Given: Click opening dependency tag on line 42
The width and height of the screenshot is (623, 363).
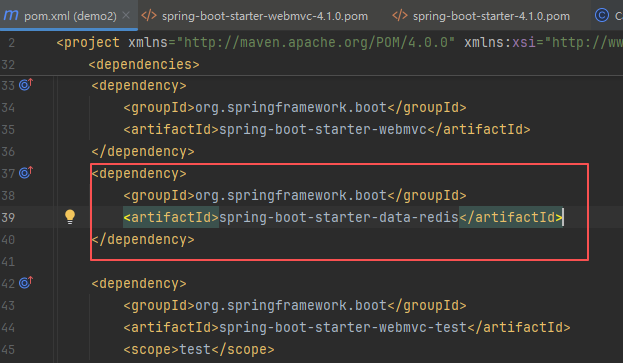Looking at the screenshot, I should click(x=139, y=284).
